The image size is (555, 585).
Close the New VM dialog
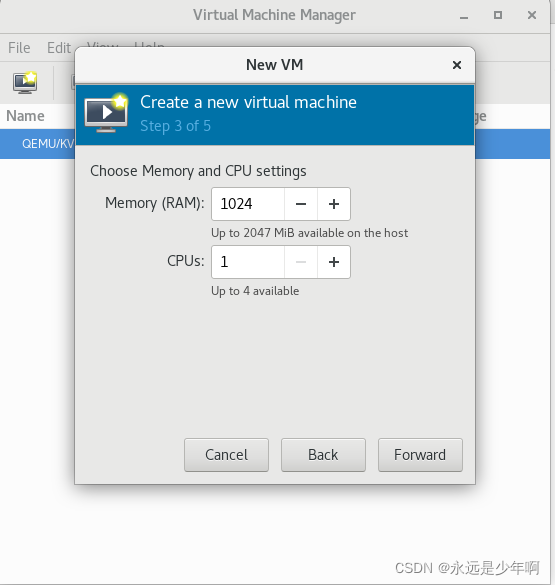pyautogui.click(x=457, y=65)
